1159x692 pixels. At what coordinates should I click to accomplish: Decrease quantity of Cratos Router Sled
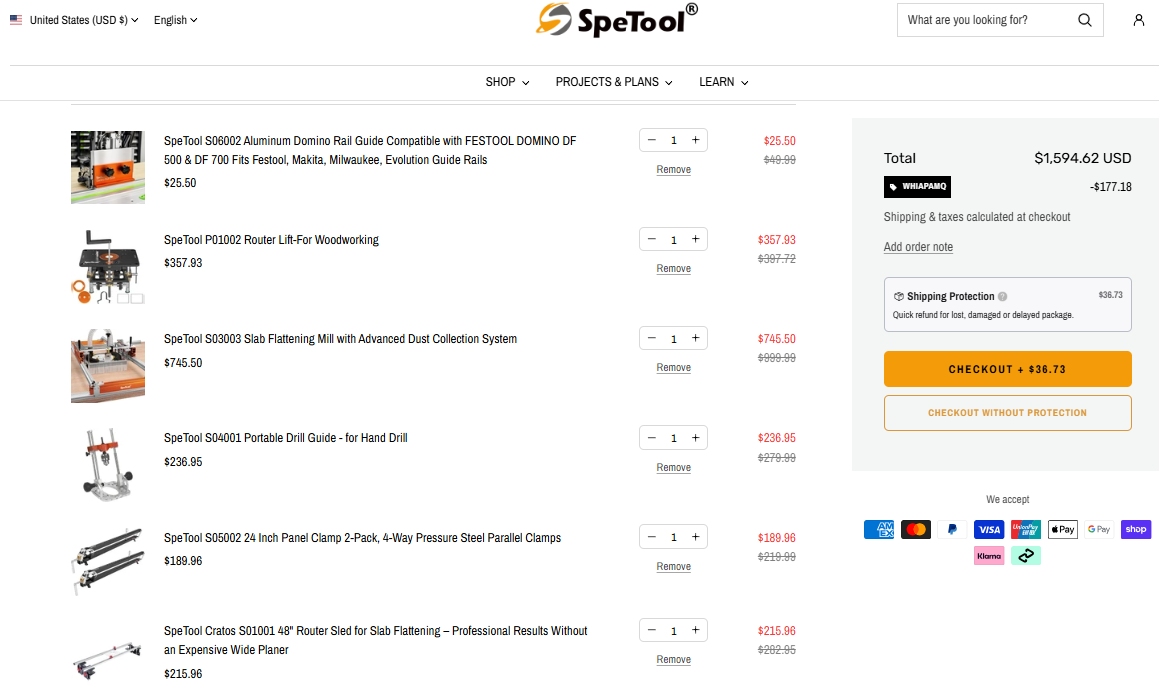(x=651, y=630)
